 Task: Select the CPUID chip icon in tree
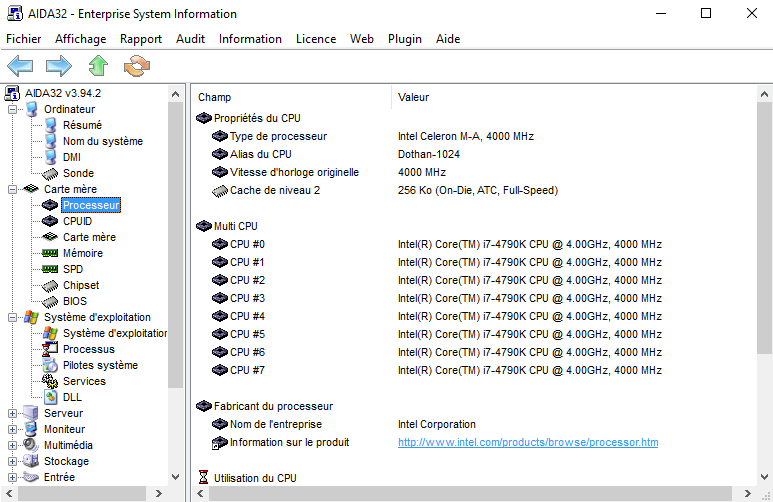point(50,221)
